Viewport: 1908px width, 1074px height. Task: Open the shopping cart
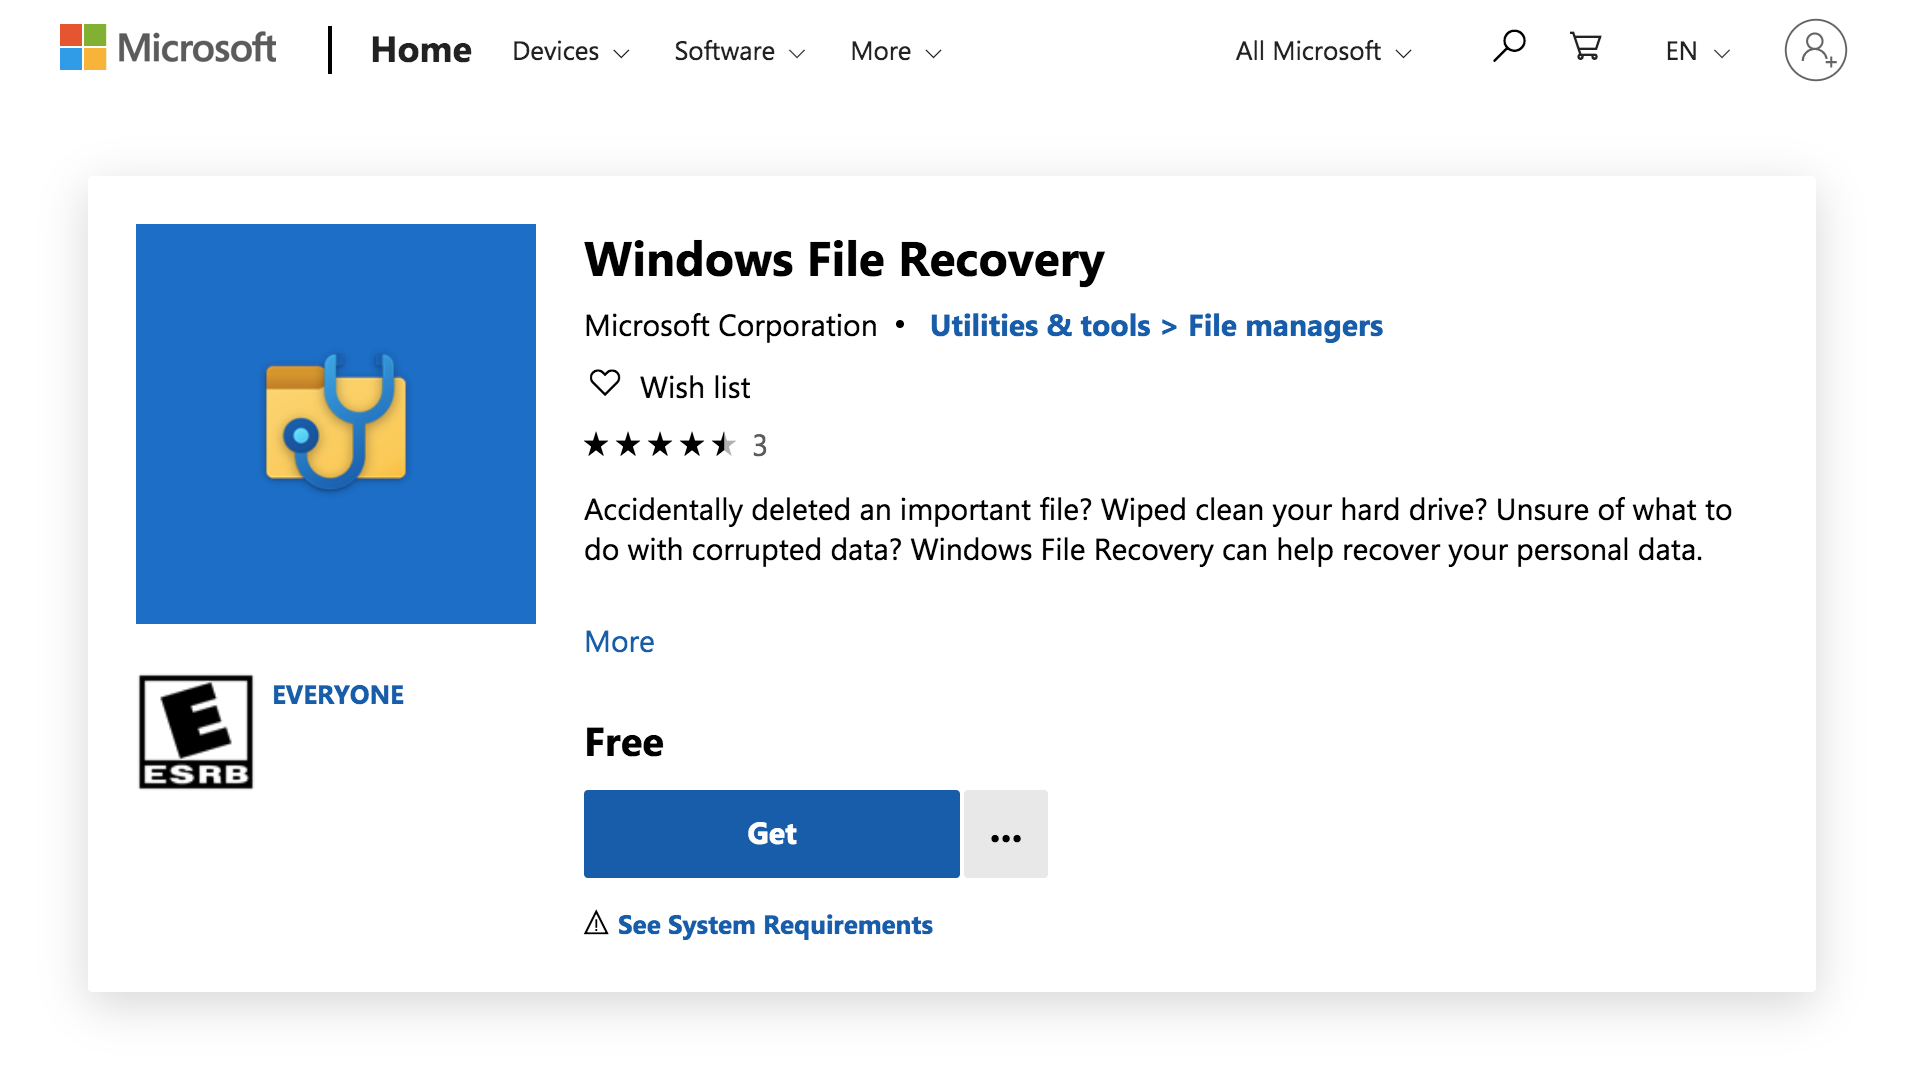[x=1585, y=47]
